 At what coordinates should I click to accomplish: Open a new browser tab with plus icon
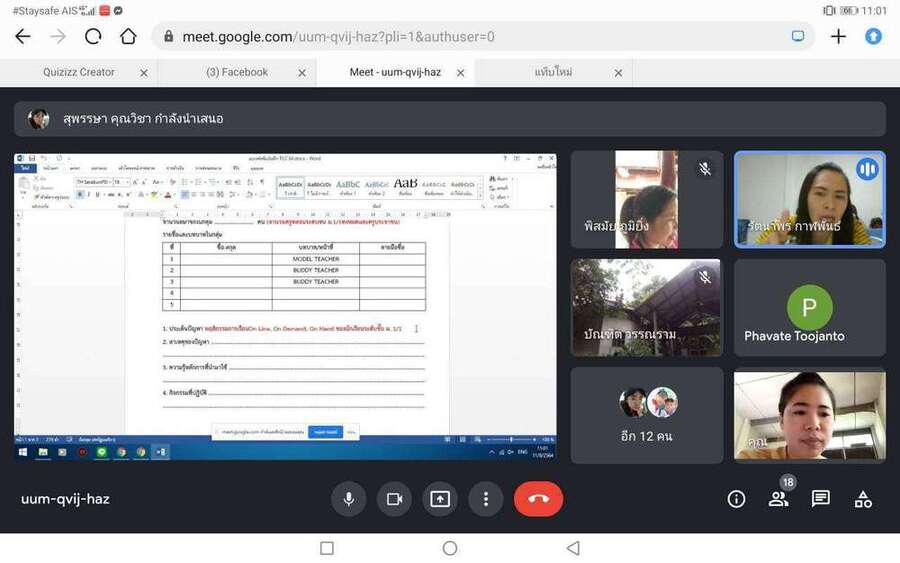pyautogui.click(x=838, y=36)
